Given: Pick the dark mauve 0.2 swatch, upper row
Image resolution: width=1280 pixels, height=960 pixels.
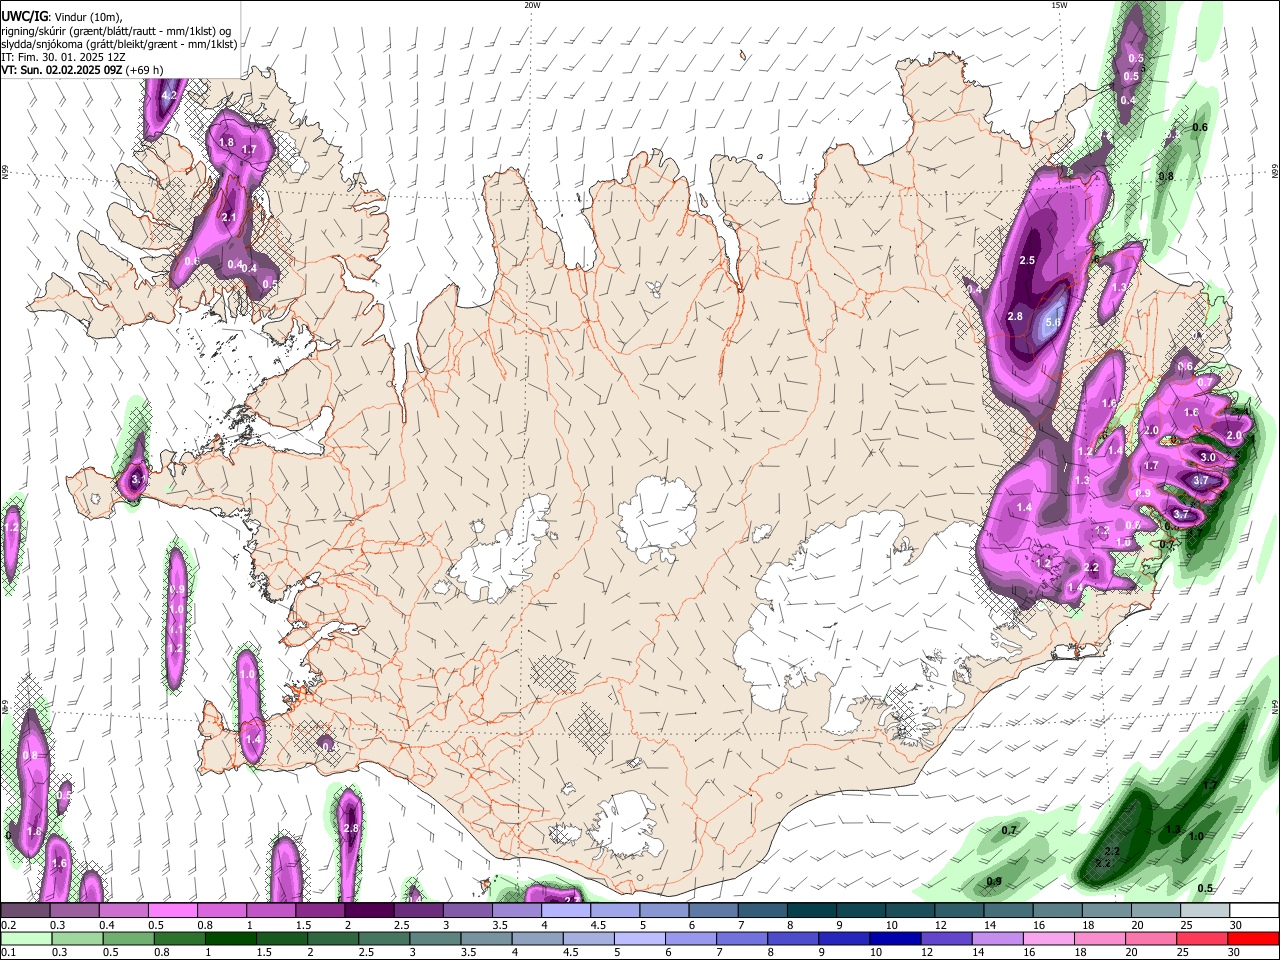Looking at the screenshot, I should pos(25,911).
